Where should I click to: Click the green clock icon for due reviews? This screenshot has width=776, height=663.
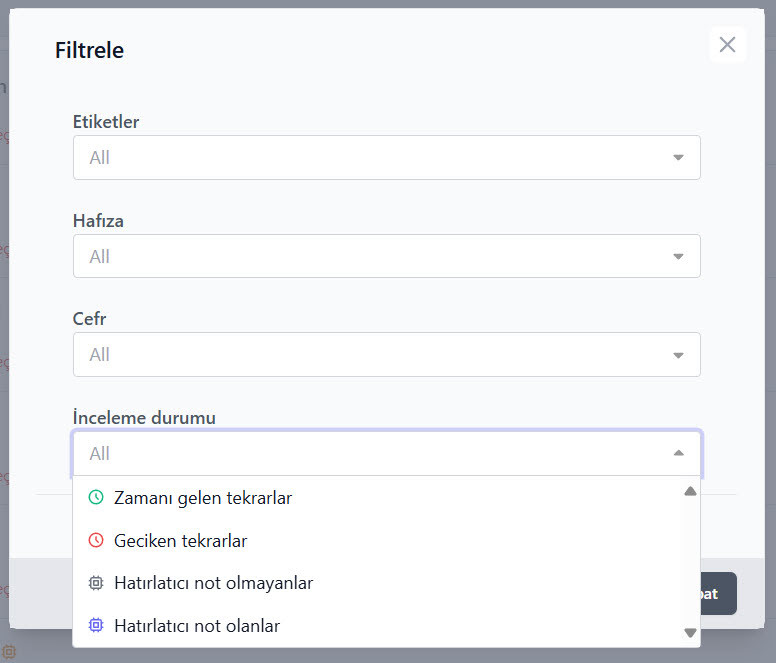pos(96,497)
